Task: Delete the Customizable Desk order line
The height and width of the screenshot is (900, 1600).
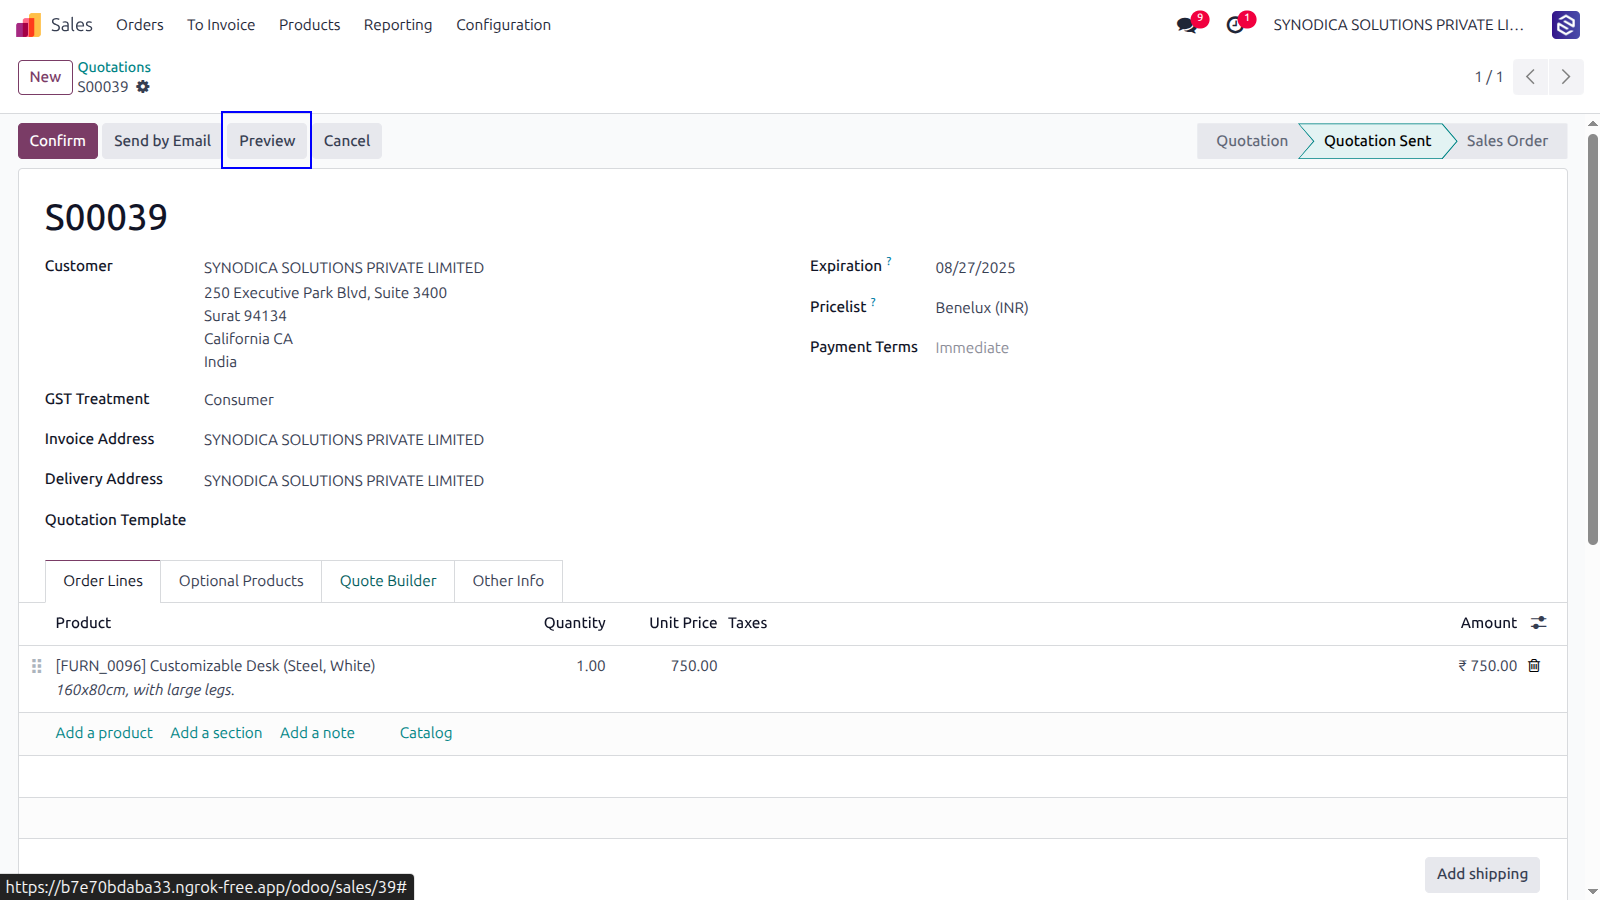Action: [x=1534, y=666]
